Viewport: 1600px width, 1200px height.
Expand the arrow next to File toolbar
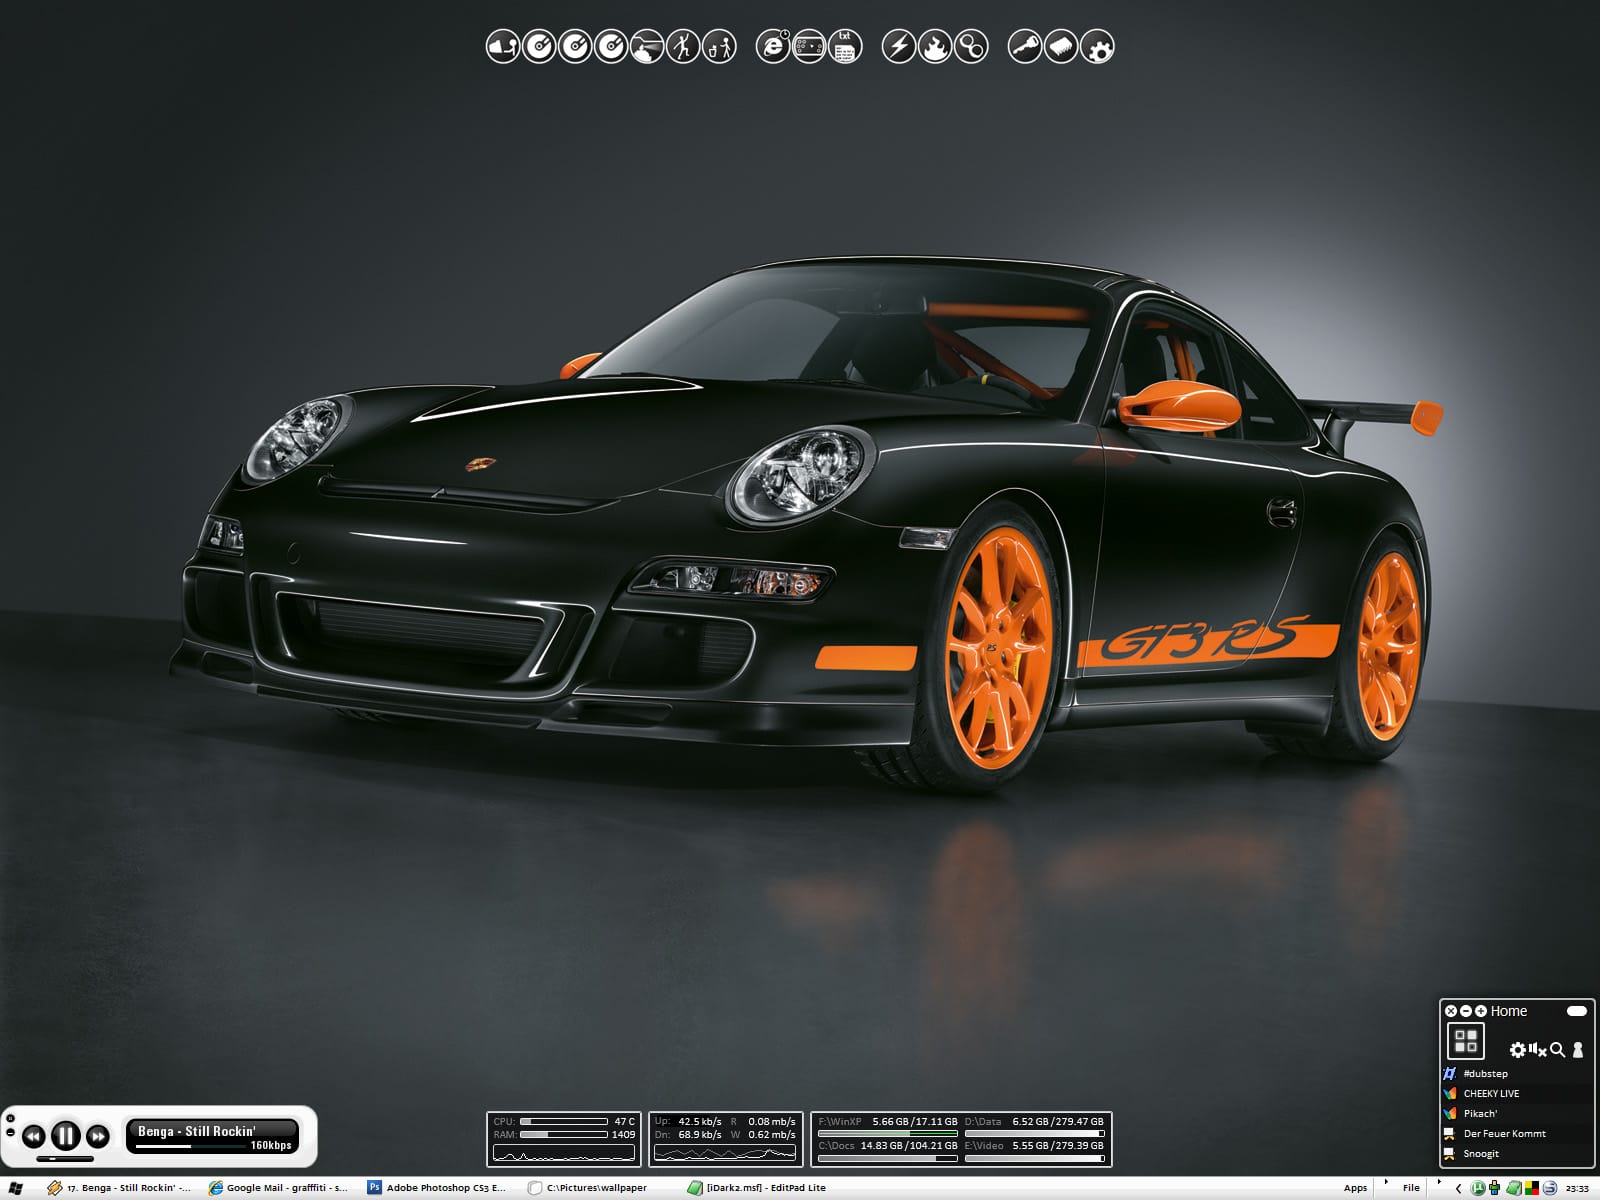tap(1439, 1182)
